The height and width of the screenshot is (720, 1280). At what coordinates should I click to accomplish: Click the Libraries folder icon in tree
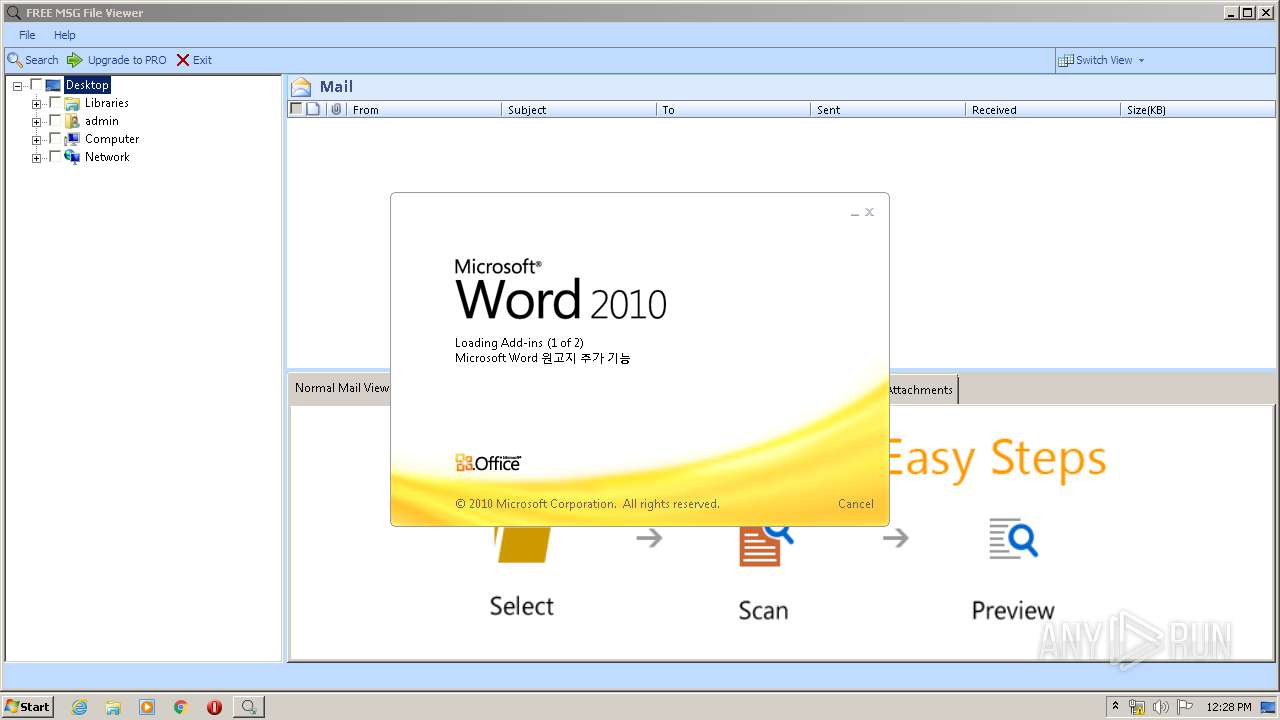coord(72,103)
